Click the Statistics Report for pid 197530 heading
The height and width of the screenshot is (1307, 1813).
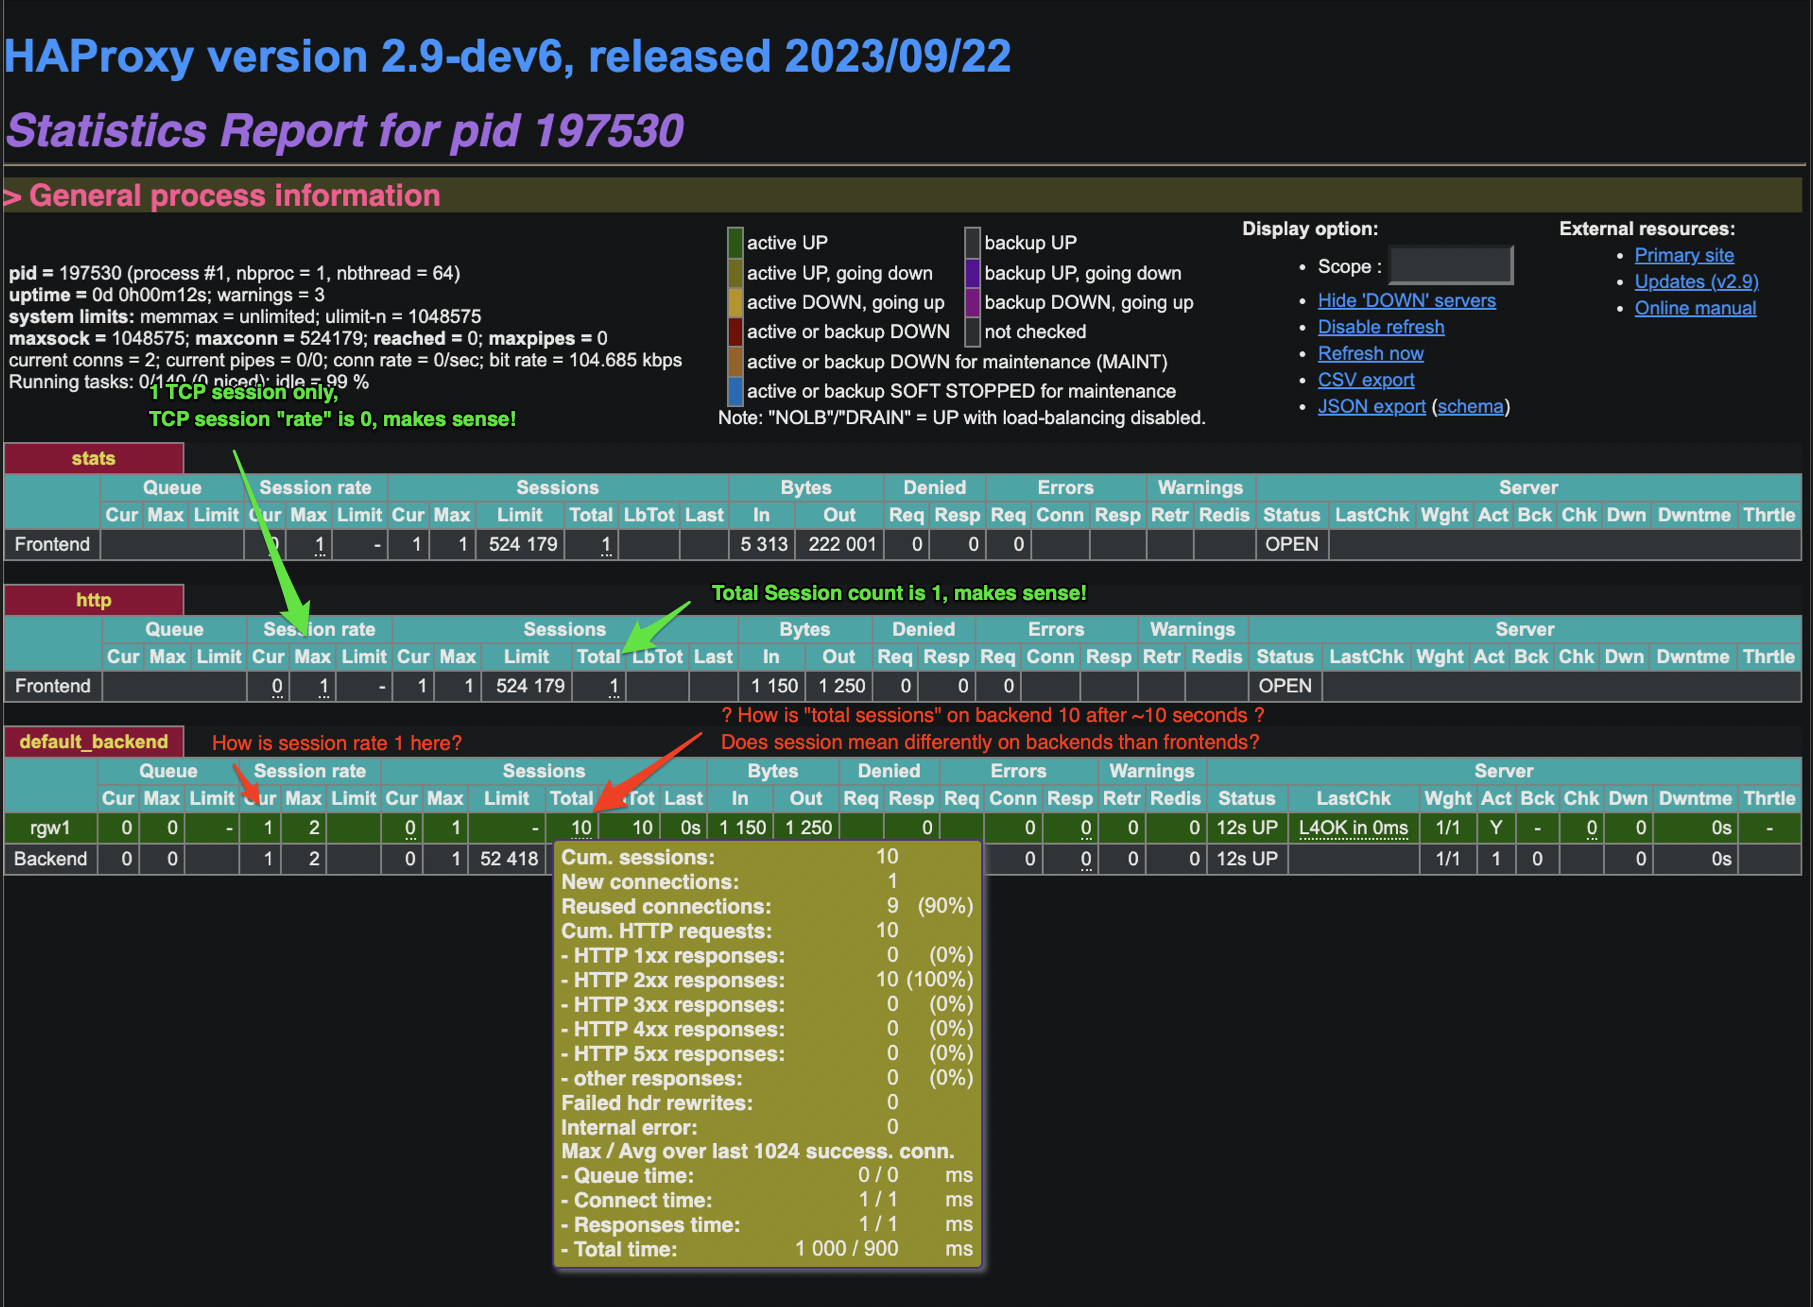coord(346,131)
